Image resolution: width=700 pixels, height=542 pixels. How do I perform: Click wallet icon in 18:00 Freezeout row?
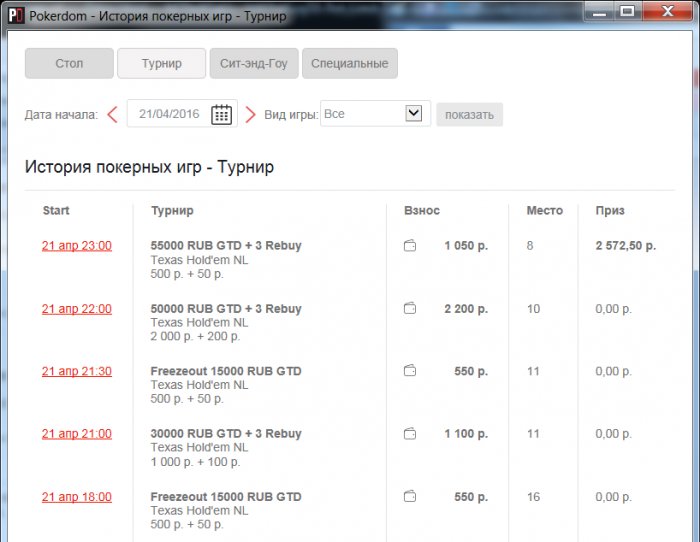click(410, 496)
